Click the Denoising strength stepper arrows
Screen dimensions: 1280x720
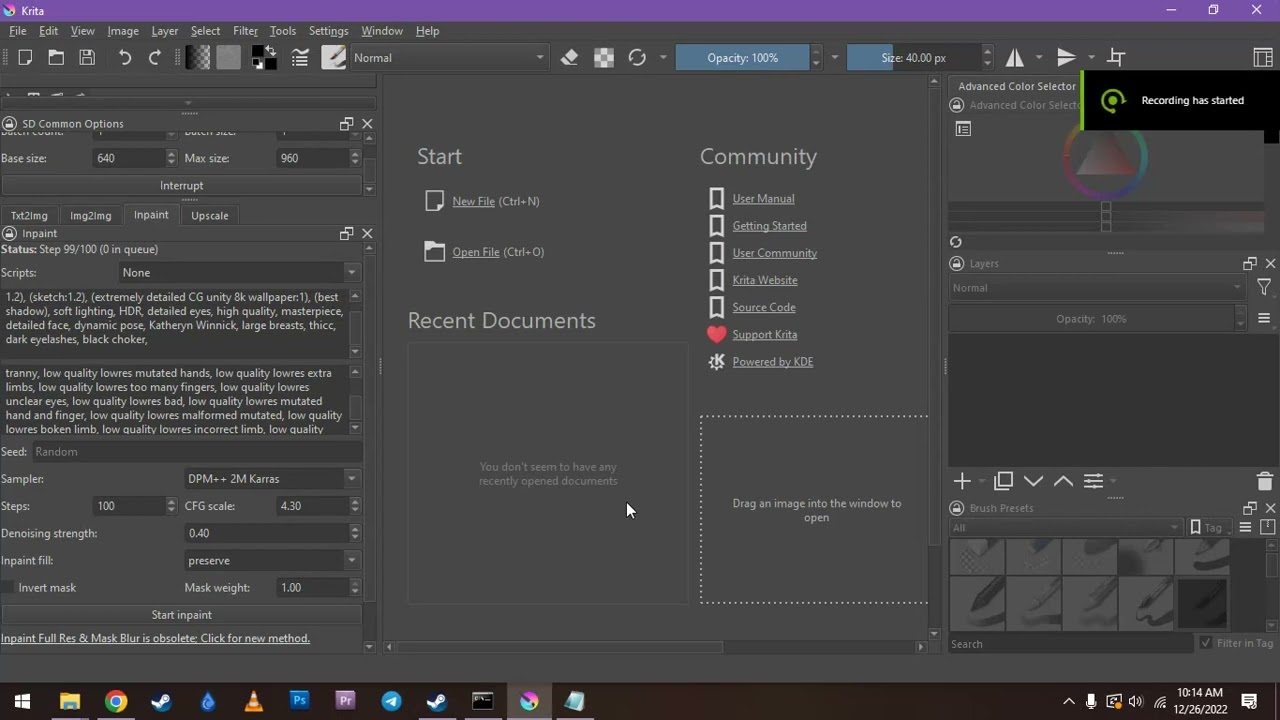tap(355, 533)
